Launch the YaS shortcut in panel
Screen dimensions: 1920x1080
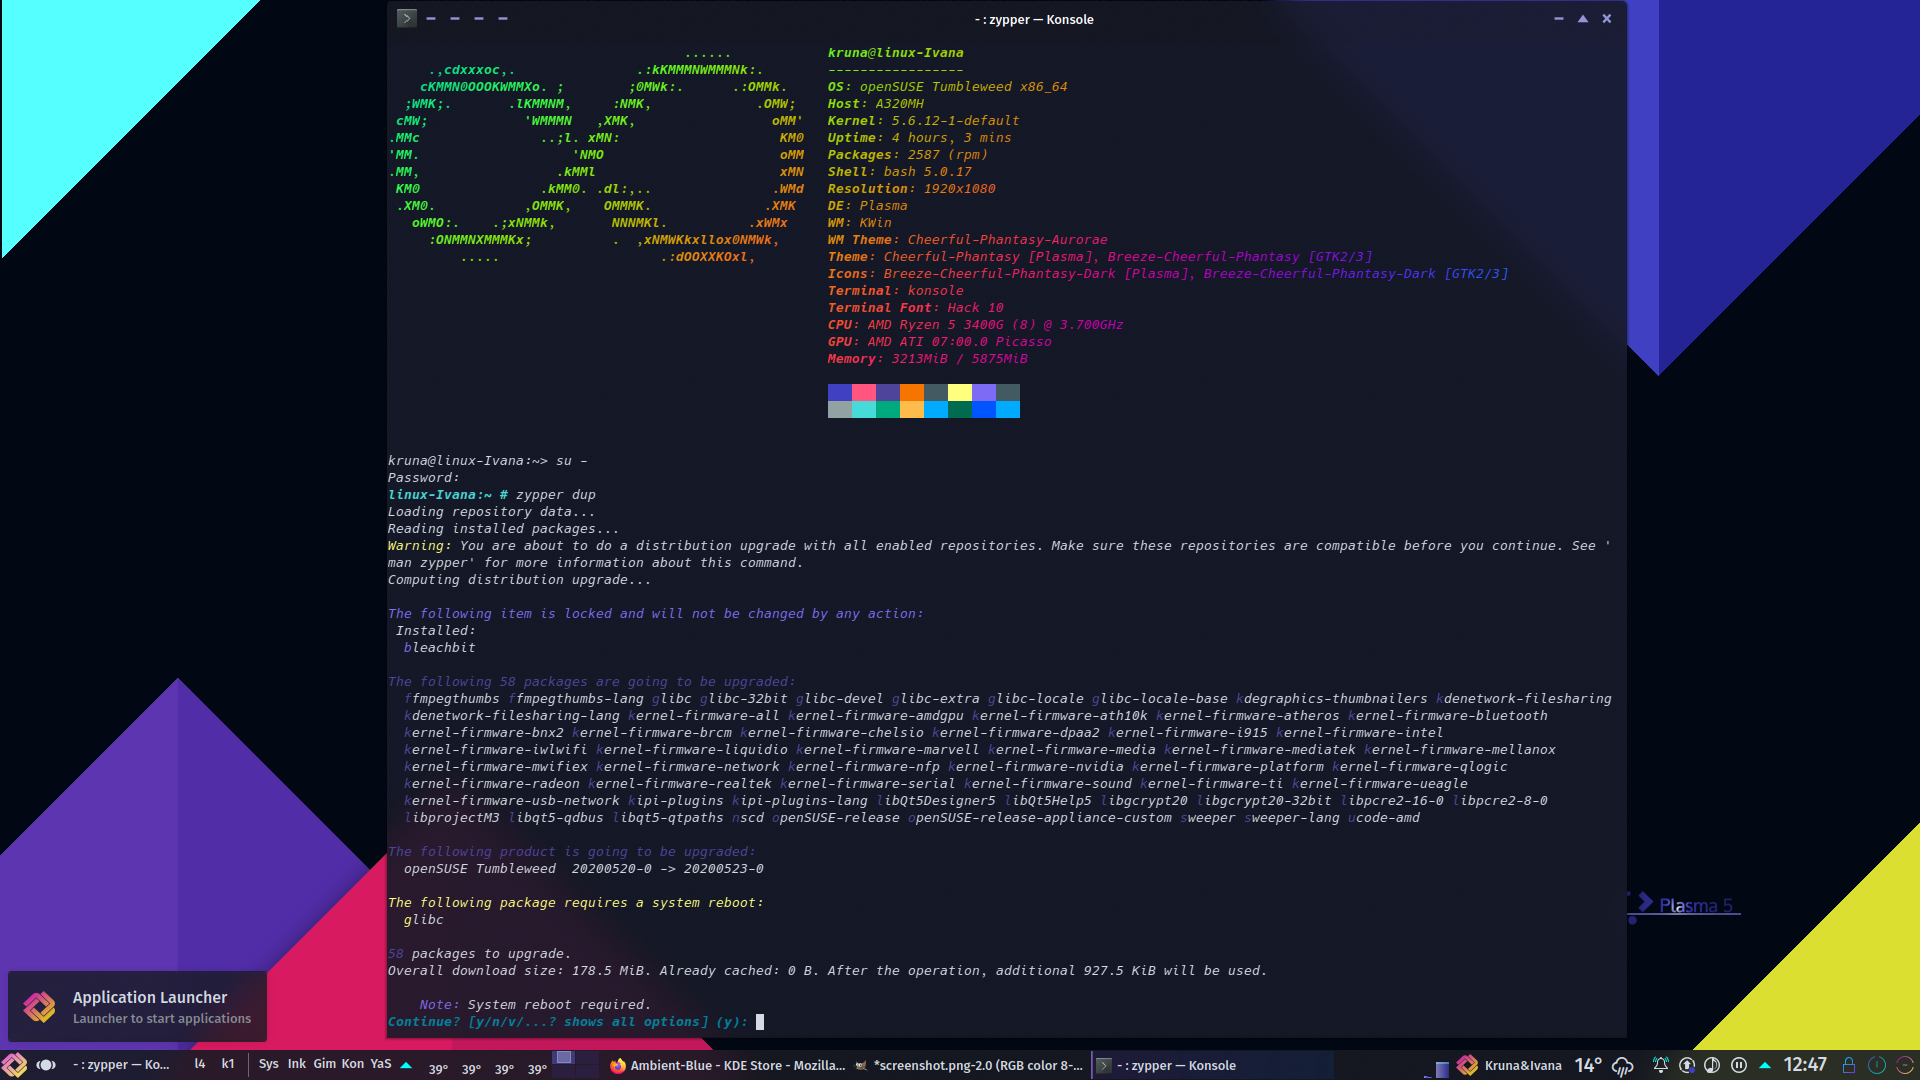point(381,1064)
